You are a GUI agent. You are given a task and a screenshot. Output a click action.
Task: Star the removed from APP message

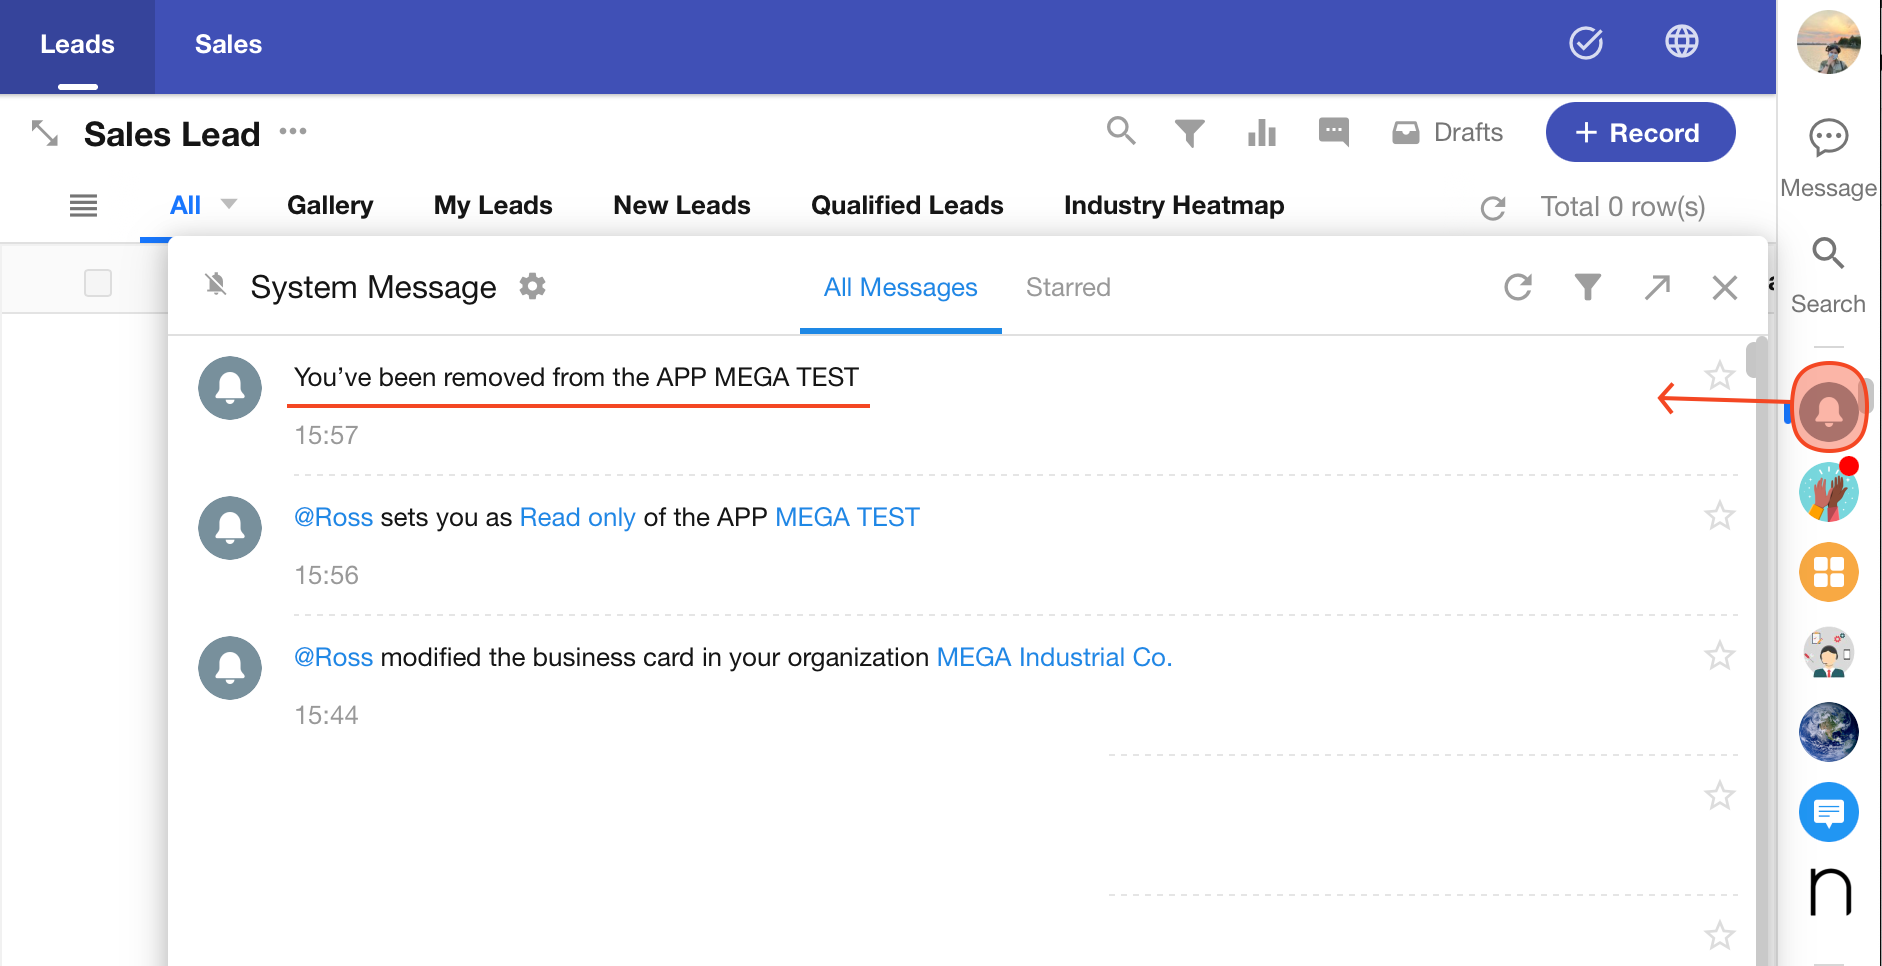tap(1719, 376)
